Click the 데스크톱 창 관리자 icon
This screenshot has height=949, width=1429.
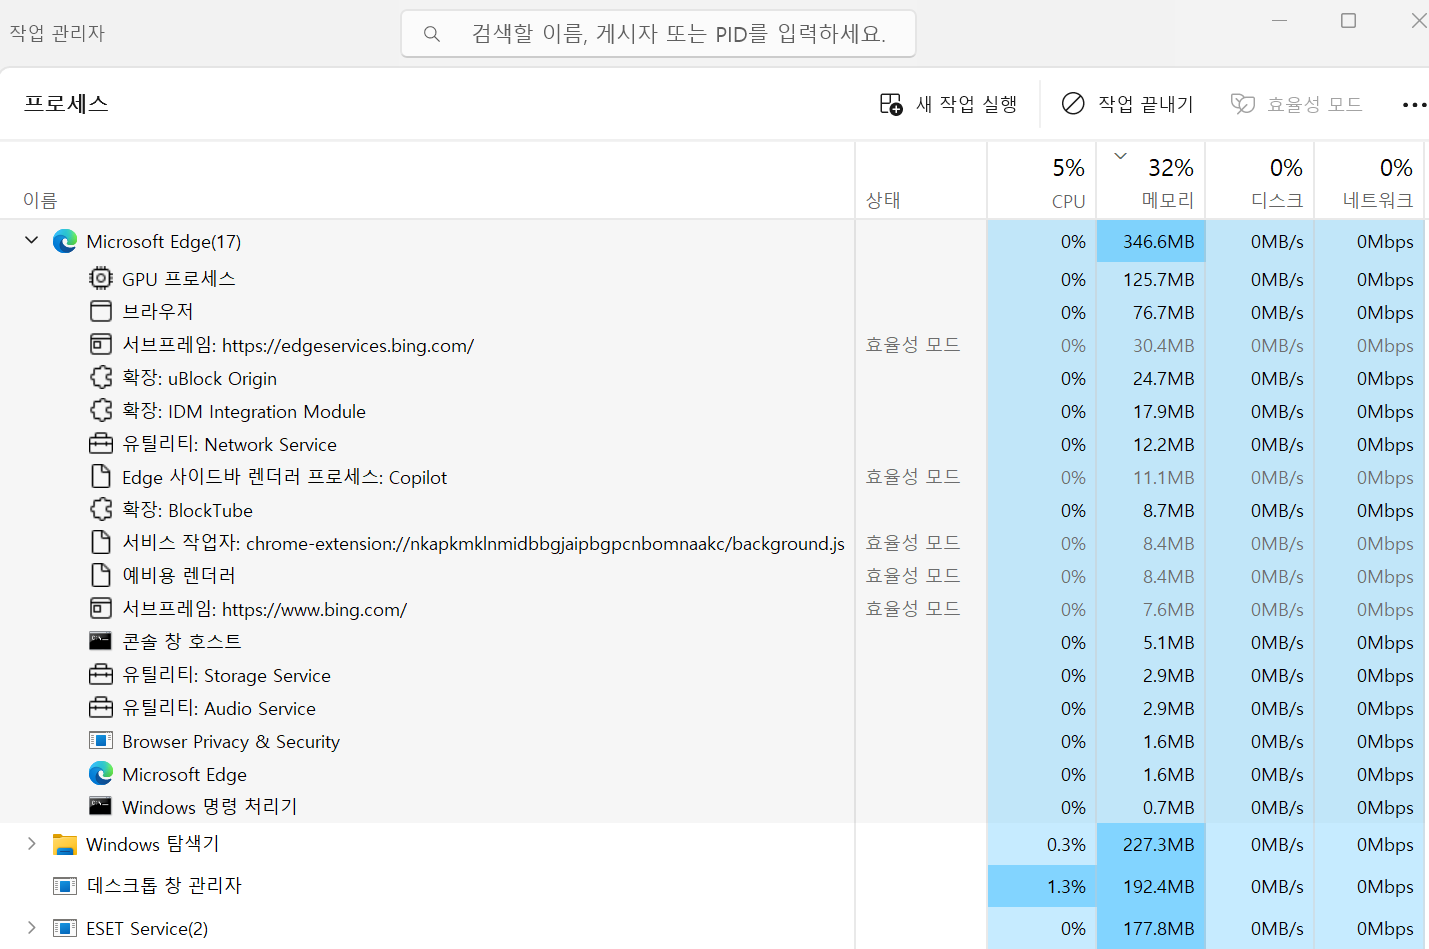(x=65, y=886)
